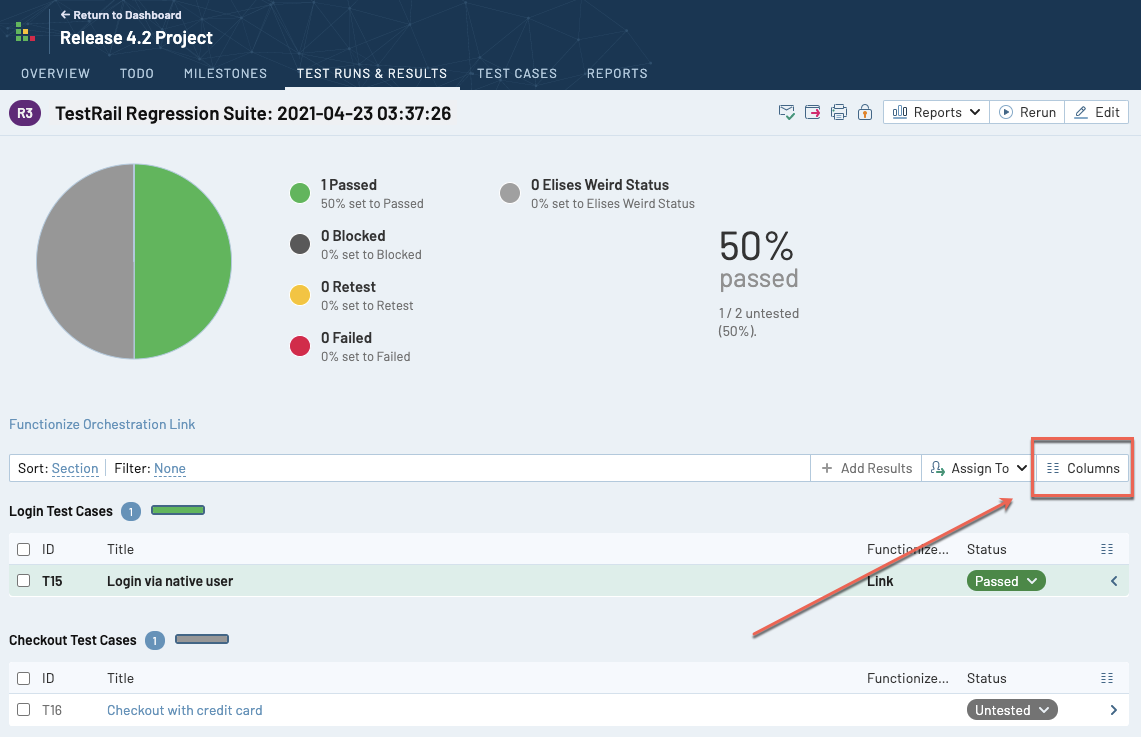The width and height of the screenshot is (1141, 737).
Task: Open the Reports tab in navigation
Action: pos(617,73)
